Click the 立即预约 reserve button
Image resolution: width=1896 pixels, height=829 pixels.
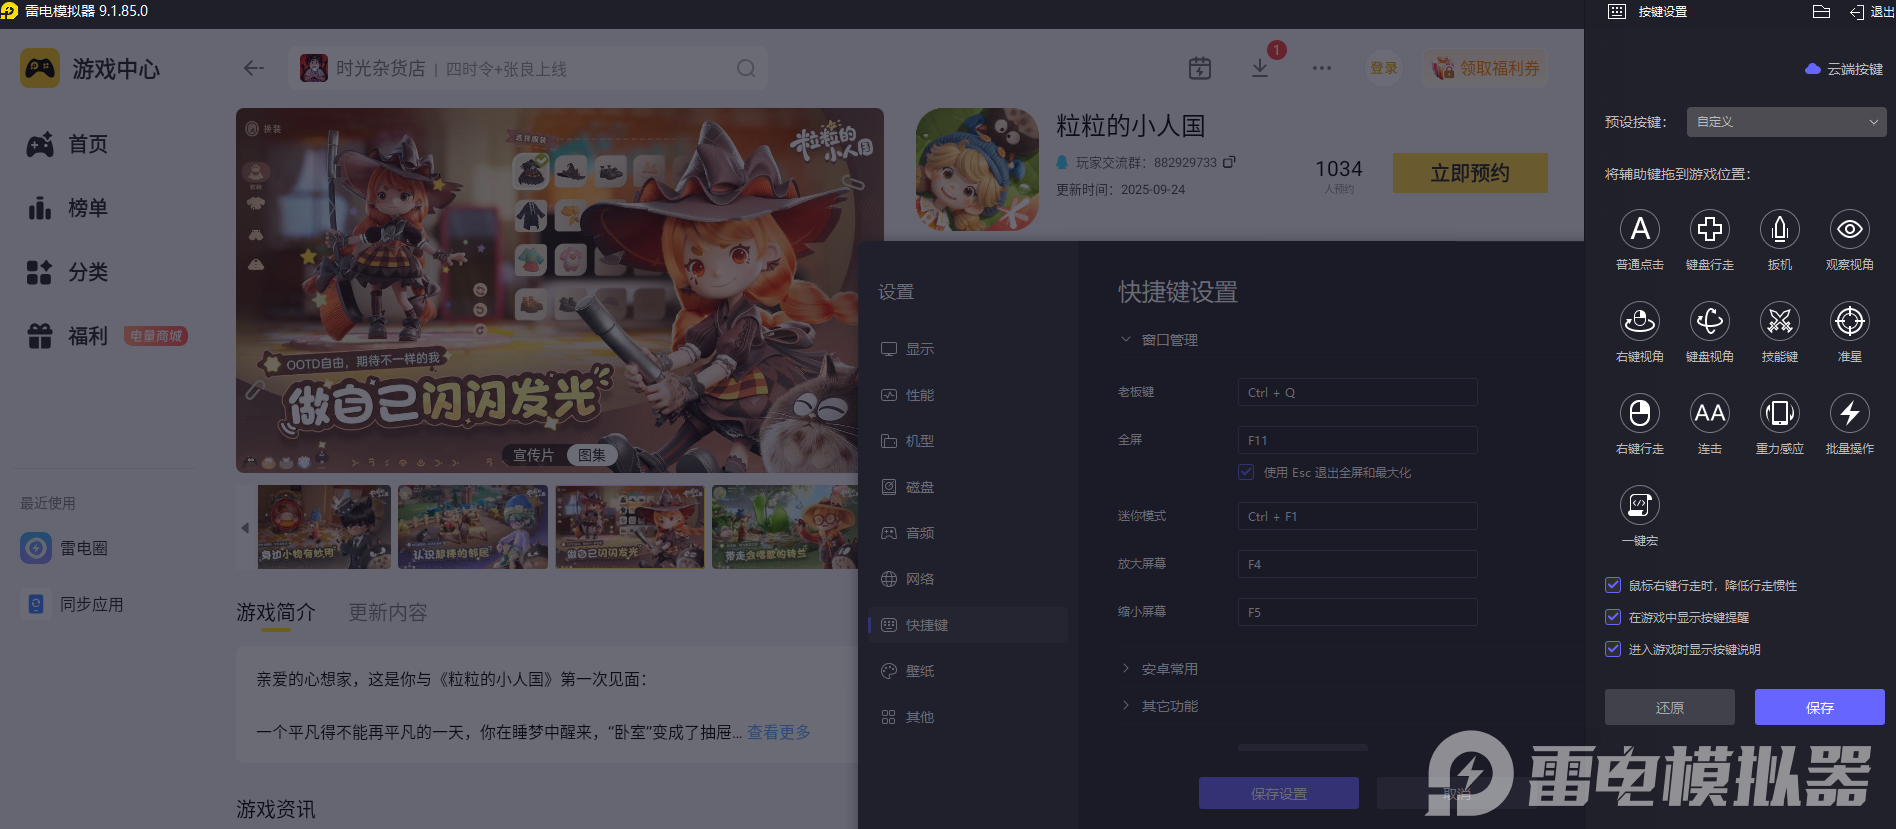point(1470,173)
